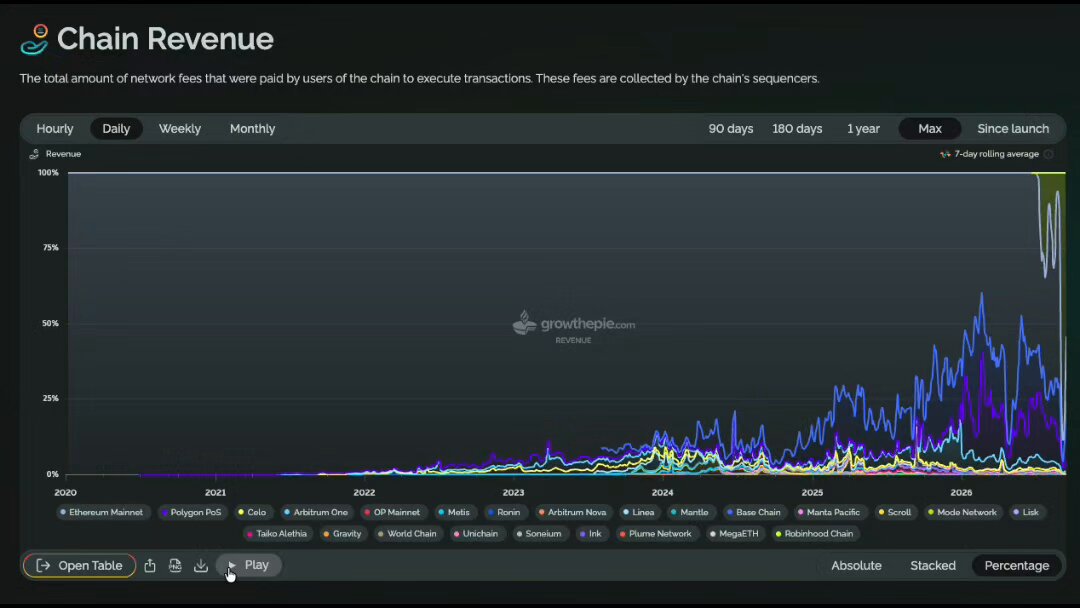This screenshot has width=1080, height=608.
Task: Toggle Soneium legend item
Action: [539, 534]
